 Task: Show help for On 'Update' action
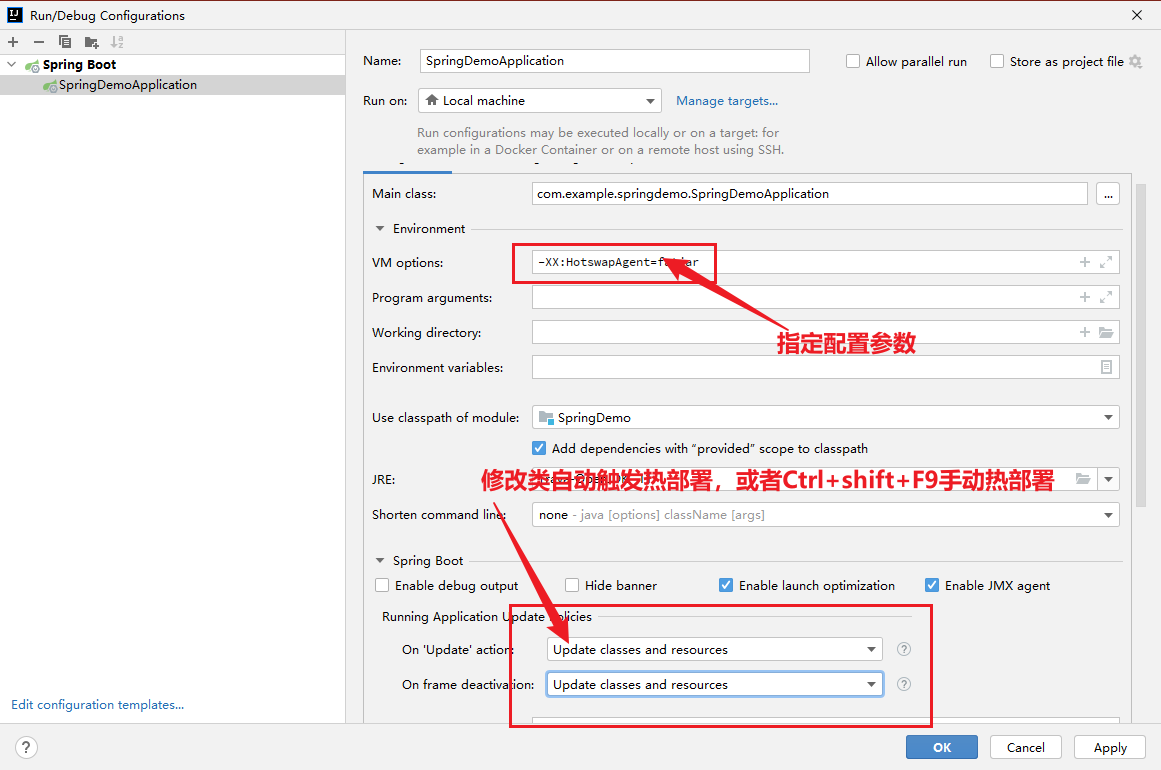point(903,649)
